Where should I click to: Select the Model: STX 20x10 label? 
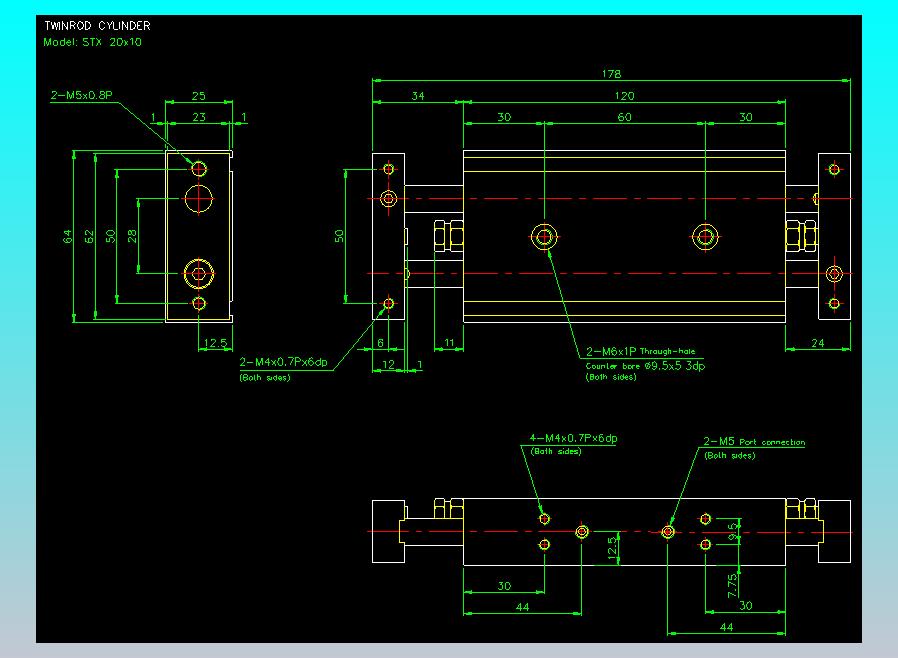pos(93,43)
